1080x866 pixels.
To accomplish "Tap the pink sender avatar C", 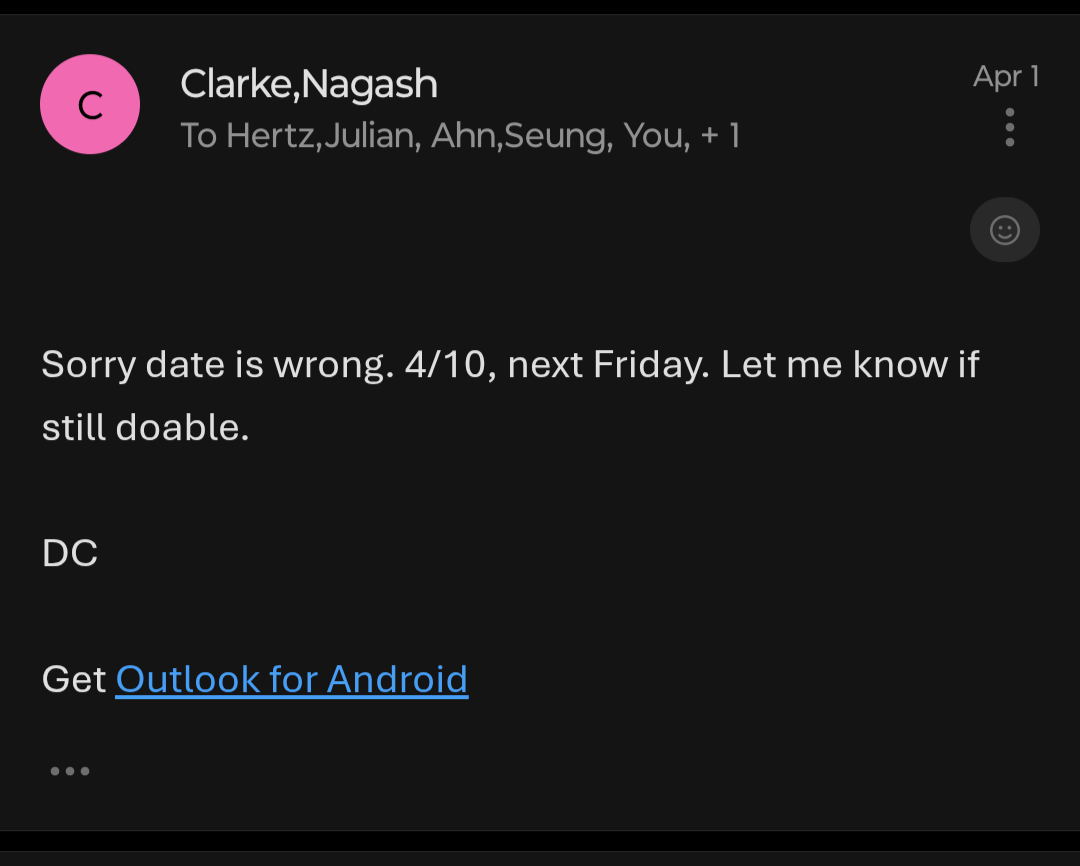I will tap(90, 104).
